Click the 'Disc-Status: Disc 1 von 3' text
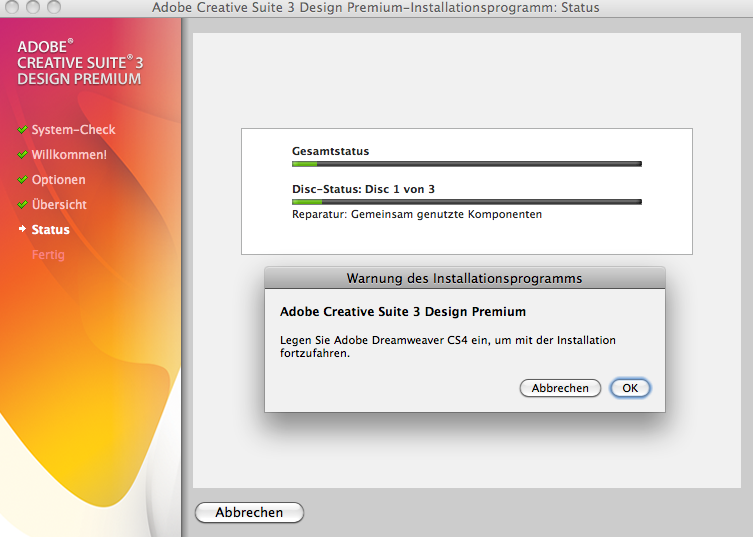This screenshot has width=753, height=537. point(364,189)
